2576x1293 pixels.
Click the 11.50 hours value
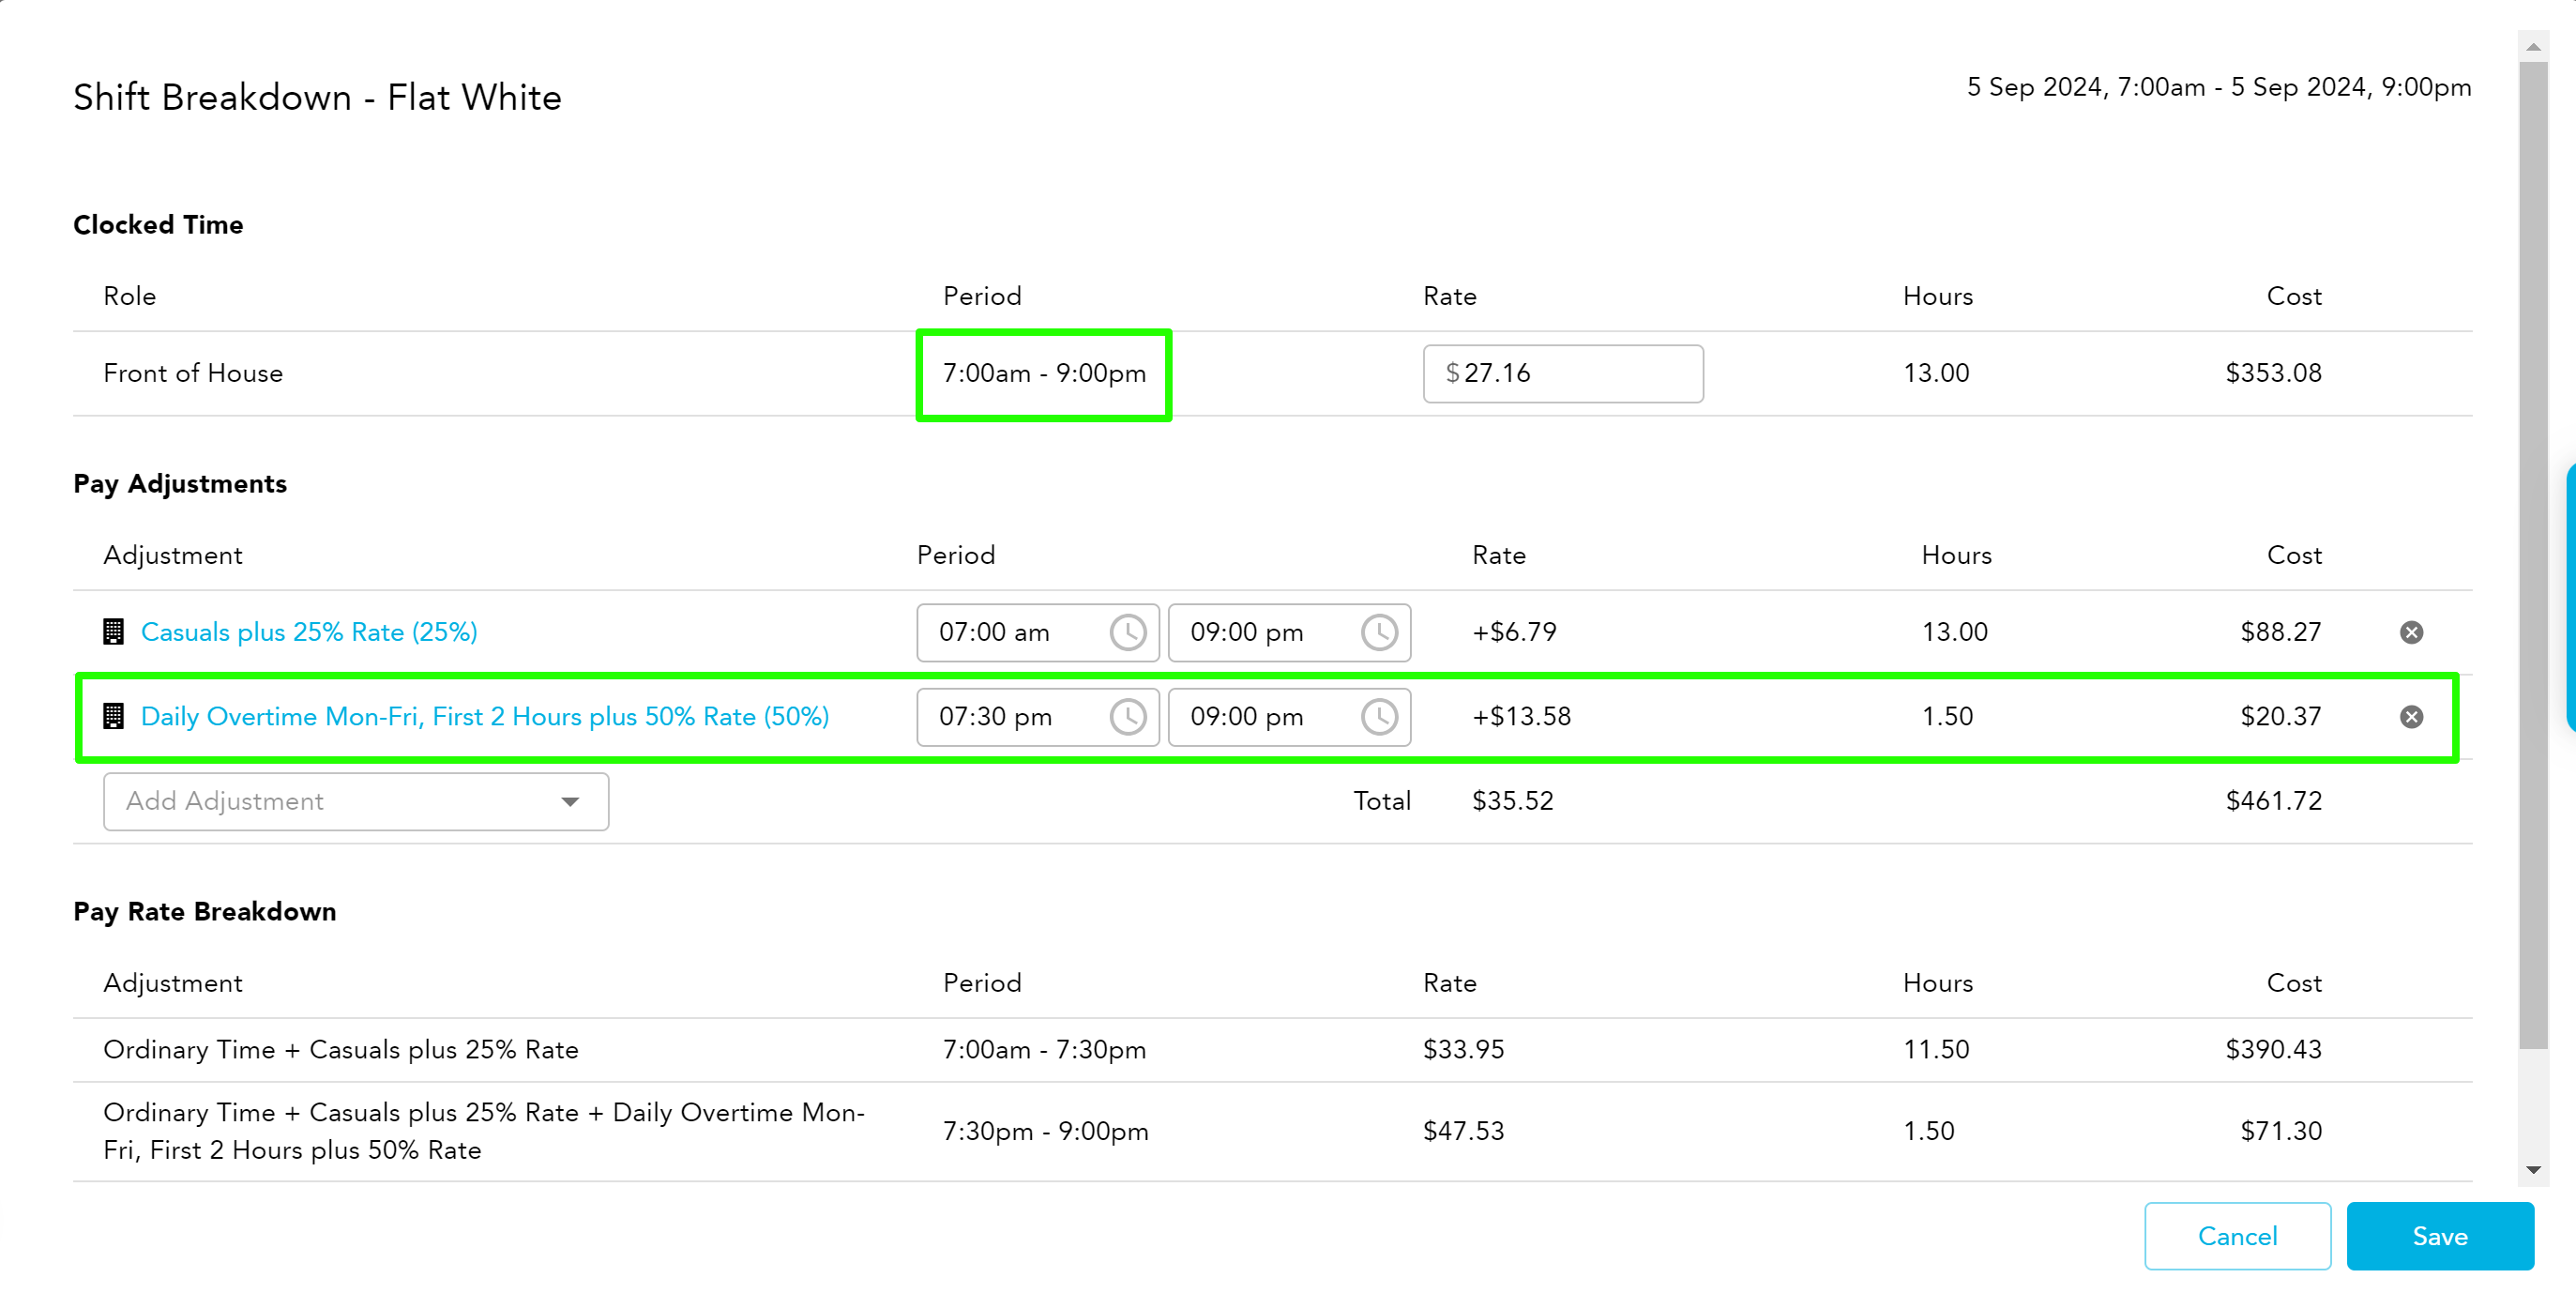tap(1936, 1049)
